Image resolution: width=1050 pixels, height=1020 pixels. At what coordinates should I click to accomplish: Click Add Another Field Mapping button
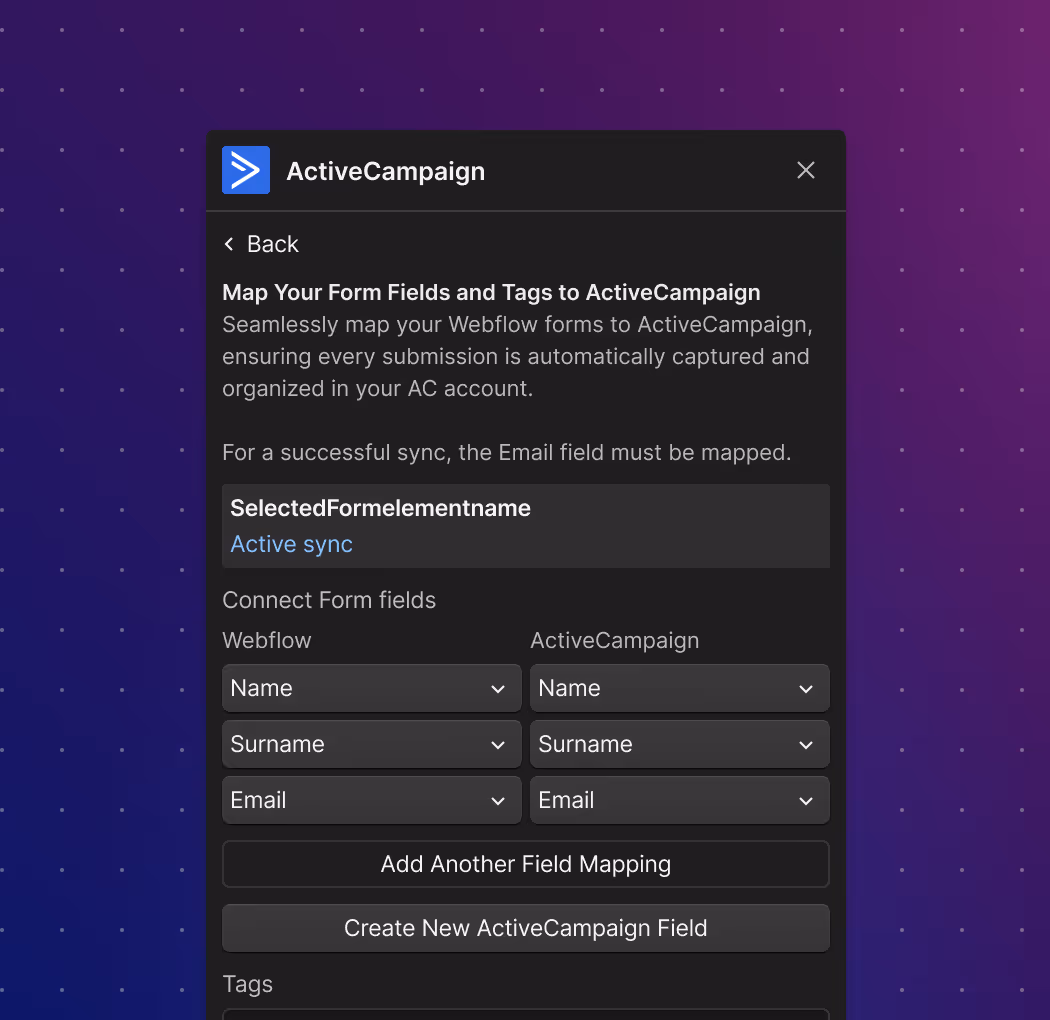click(x=526, y=864)
